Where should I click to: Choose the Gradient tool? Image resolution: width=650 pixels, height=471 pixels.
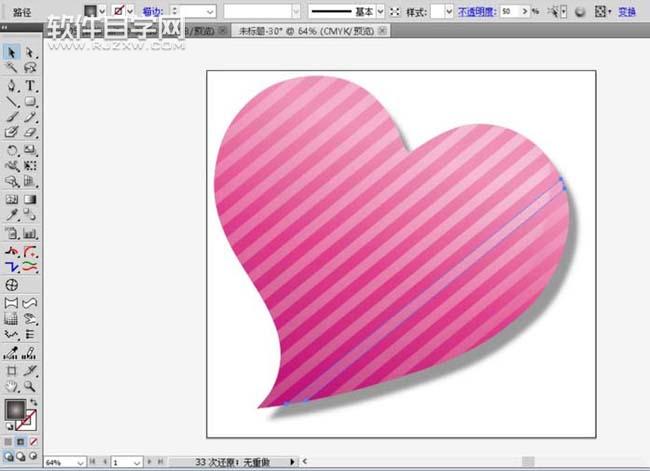[30, 199]
